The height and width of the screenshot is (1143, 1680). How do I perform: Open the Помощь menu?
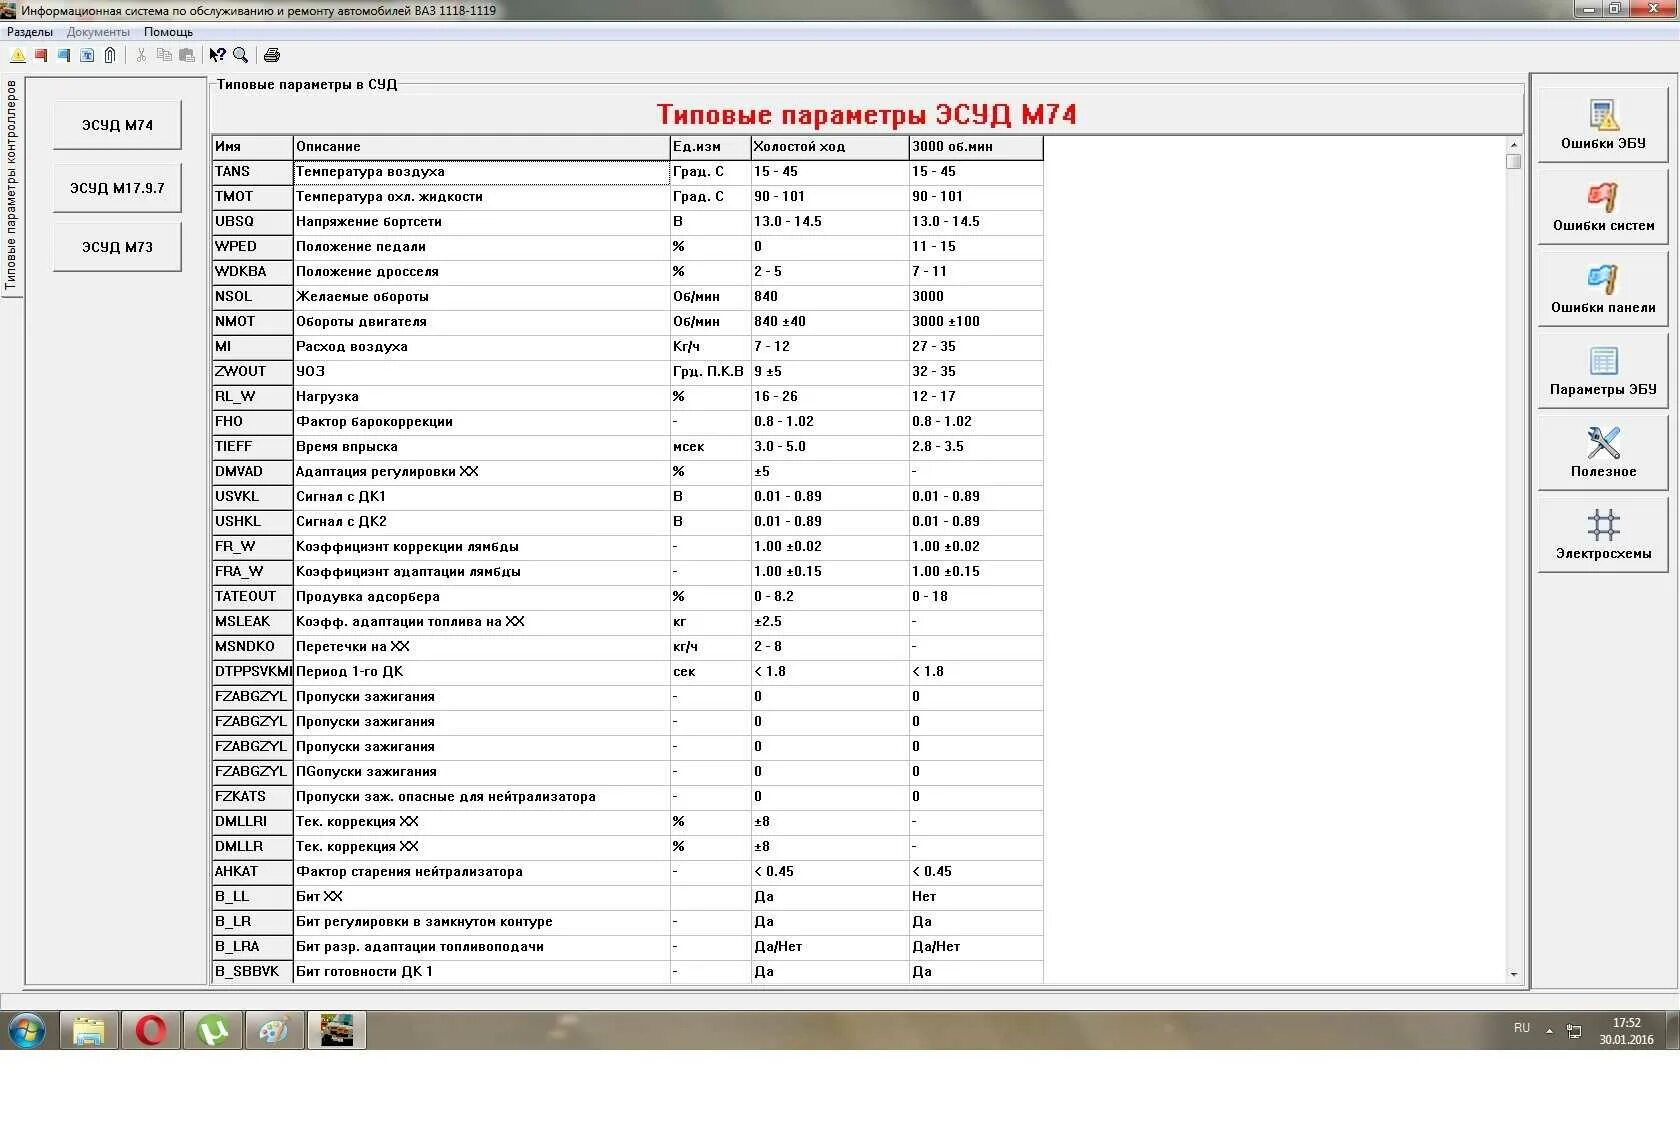[x=168, y=32]
